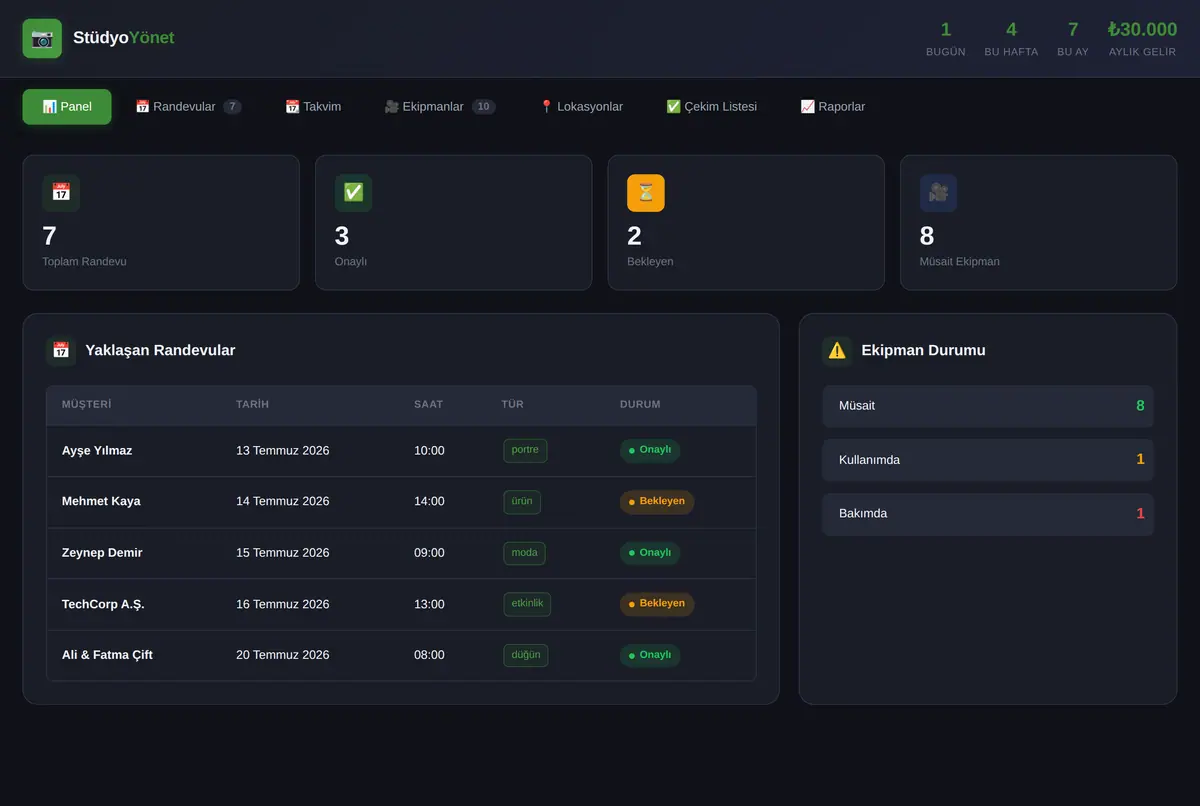Viewport: 1200px width, 806px height.
Task: Click the calendar icon on Toplam Randevu card
Action: pyautogui.click(x=61, y=193)
